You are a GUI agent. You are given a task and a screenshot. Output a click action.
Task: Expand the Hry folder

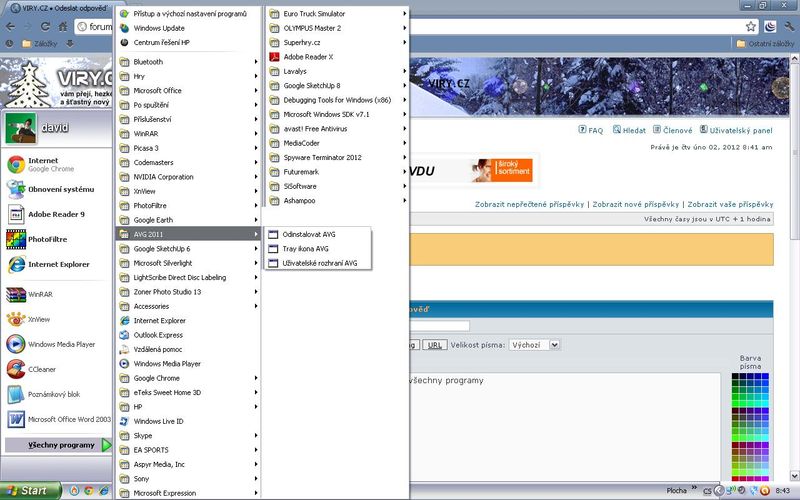click(x=188, y=76)
